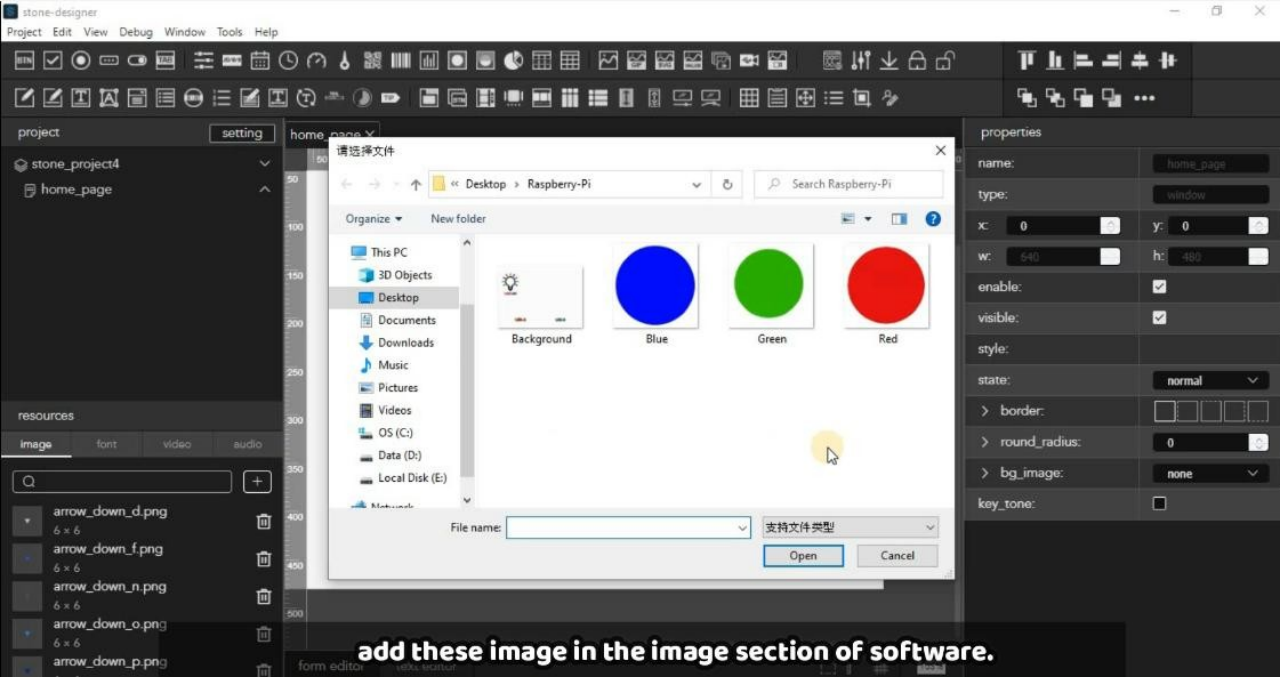
Task: Pick the QR code widget icon
Action: coord(373,61)
